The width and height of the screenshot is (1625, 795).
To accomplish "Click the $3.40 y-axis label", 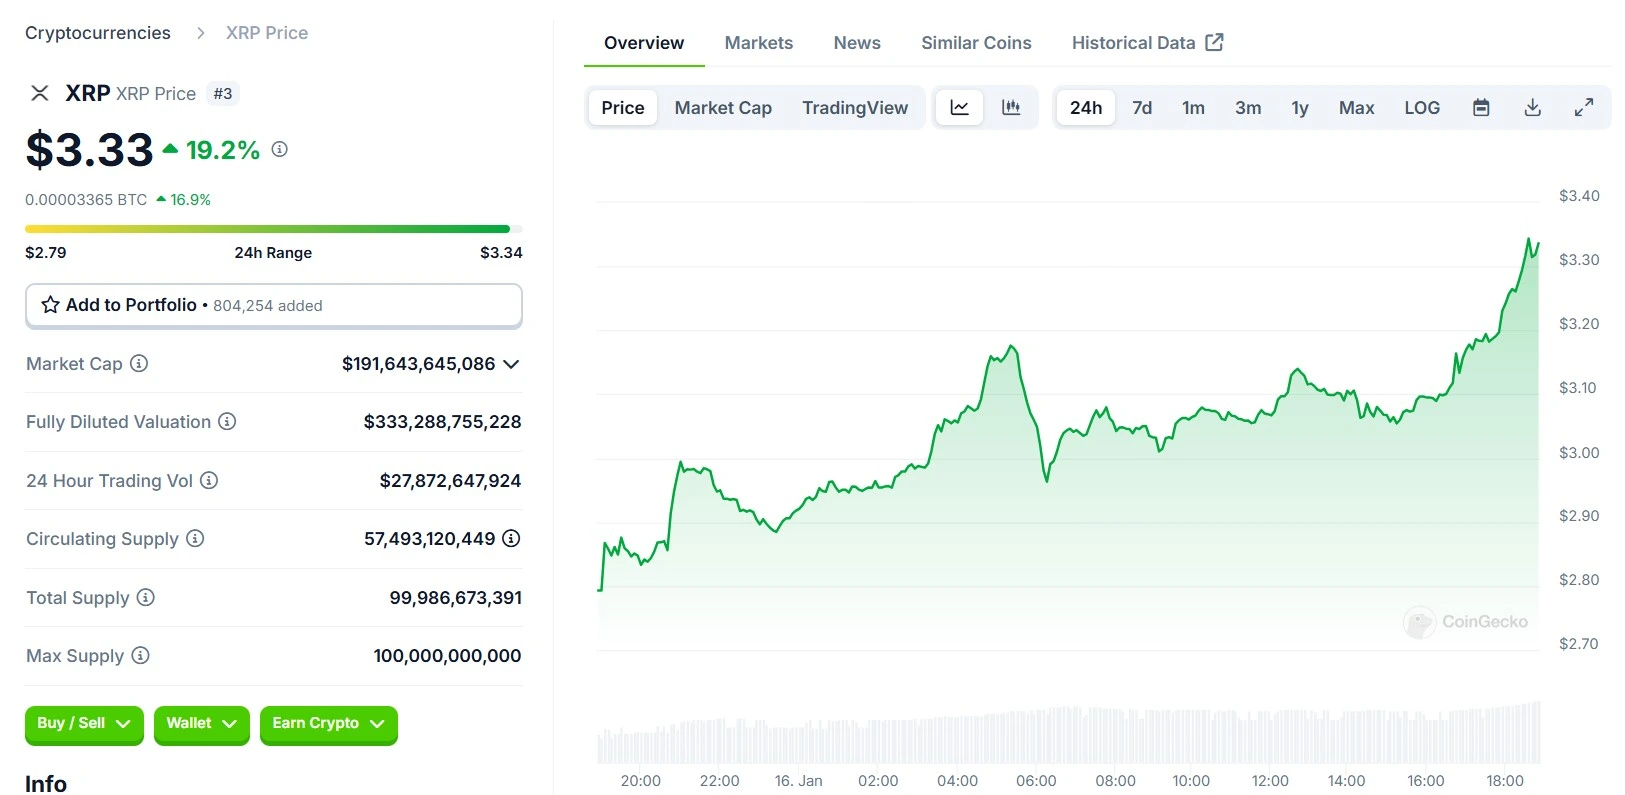I will coord(1579,196).
